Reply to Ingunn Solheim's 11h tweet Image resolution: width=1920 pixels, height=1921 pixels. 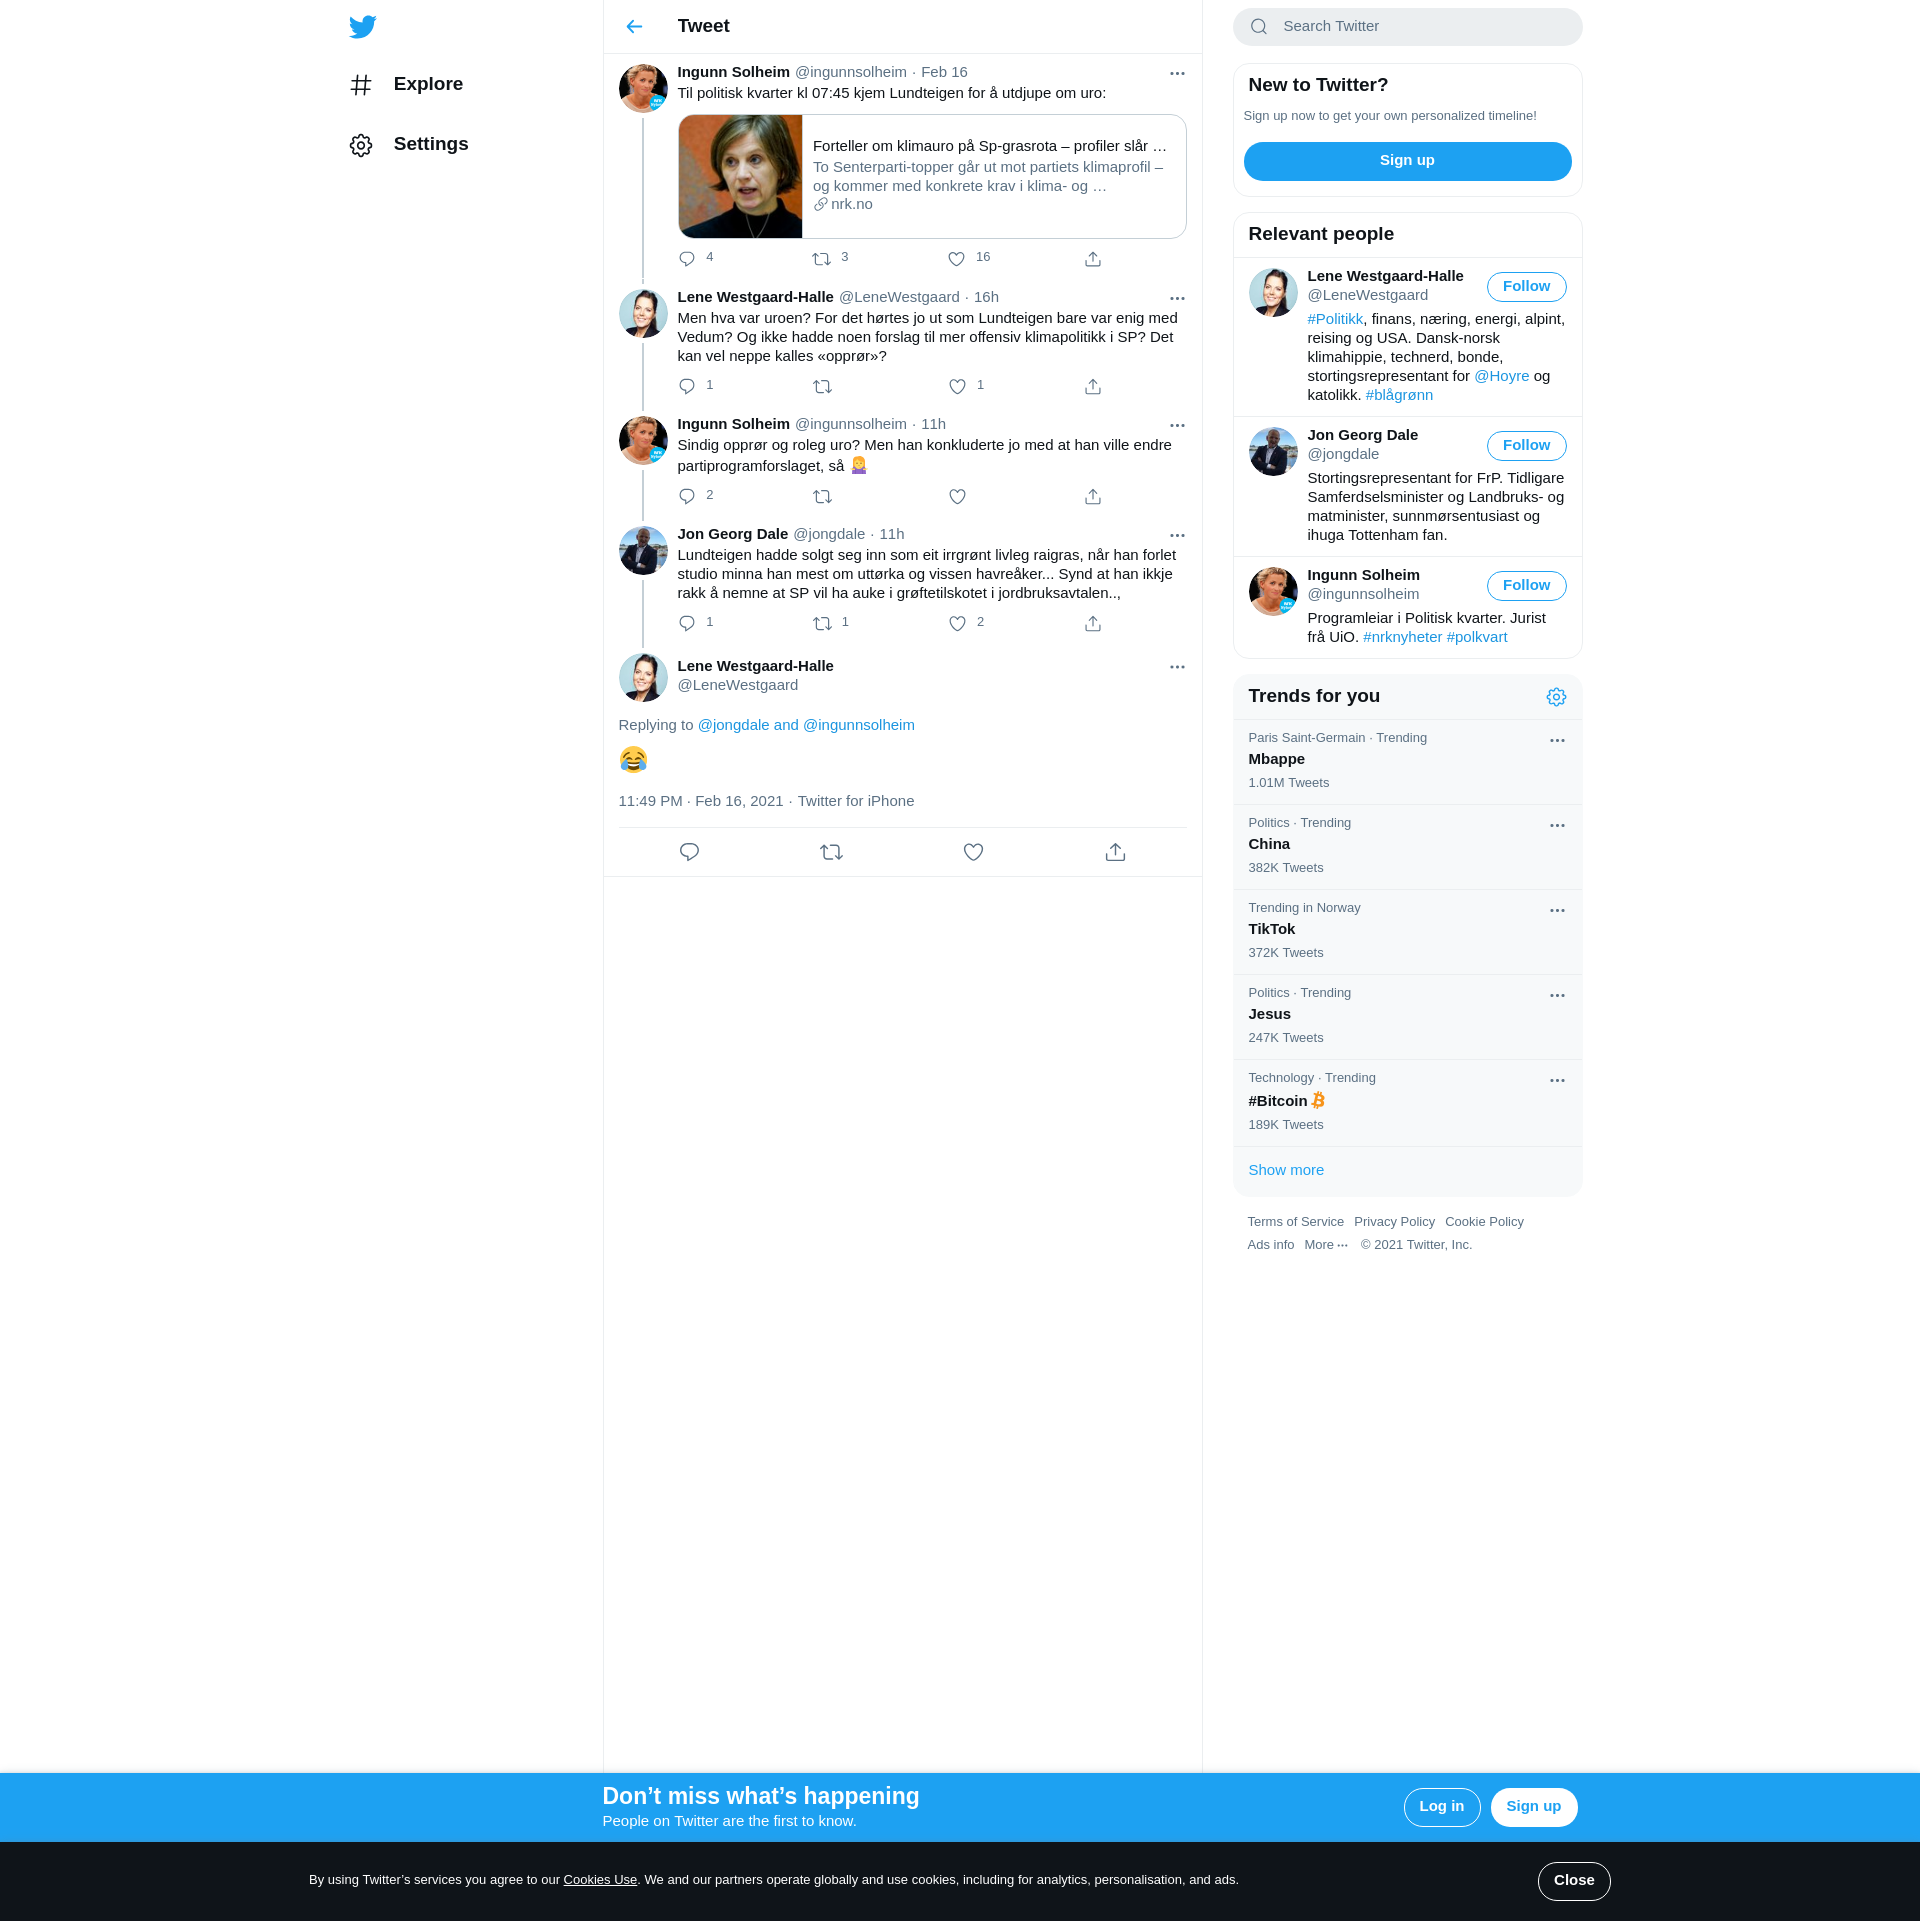coord(687,496)
